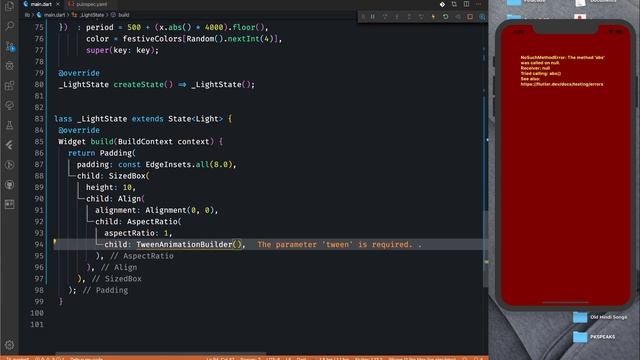Click line number 85 in the gutter

pyautogui.click(x=39, y=142)
